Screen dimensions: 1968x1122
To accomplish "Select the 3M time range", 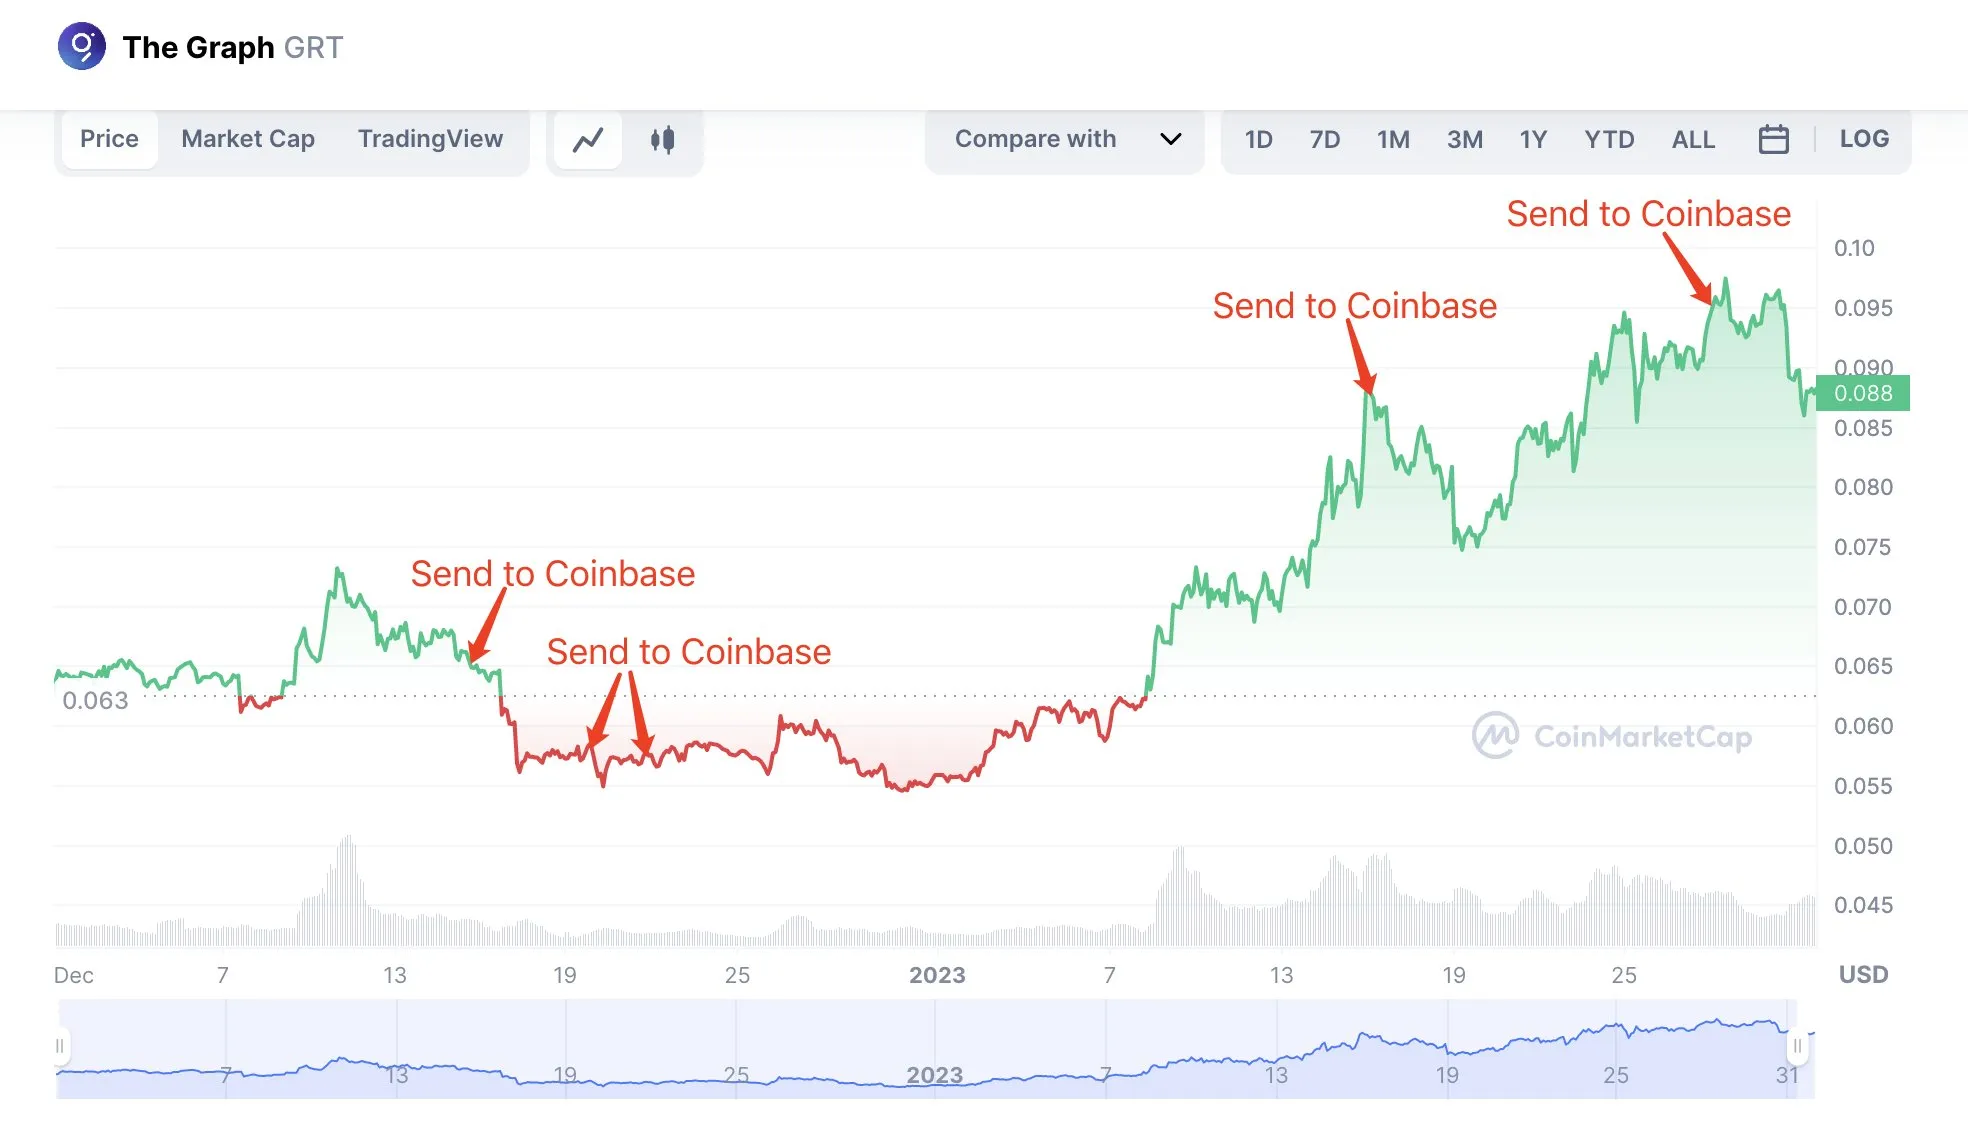I will pos(1464,140).
